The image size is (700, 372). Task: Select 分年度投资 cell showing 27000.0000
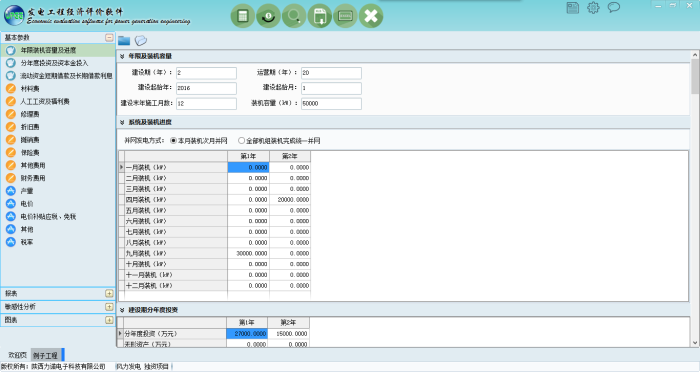coord(247,334)
